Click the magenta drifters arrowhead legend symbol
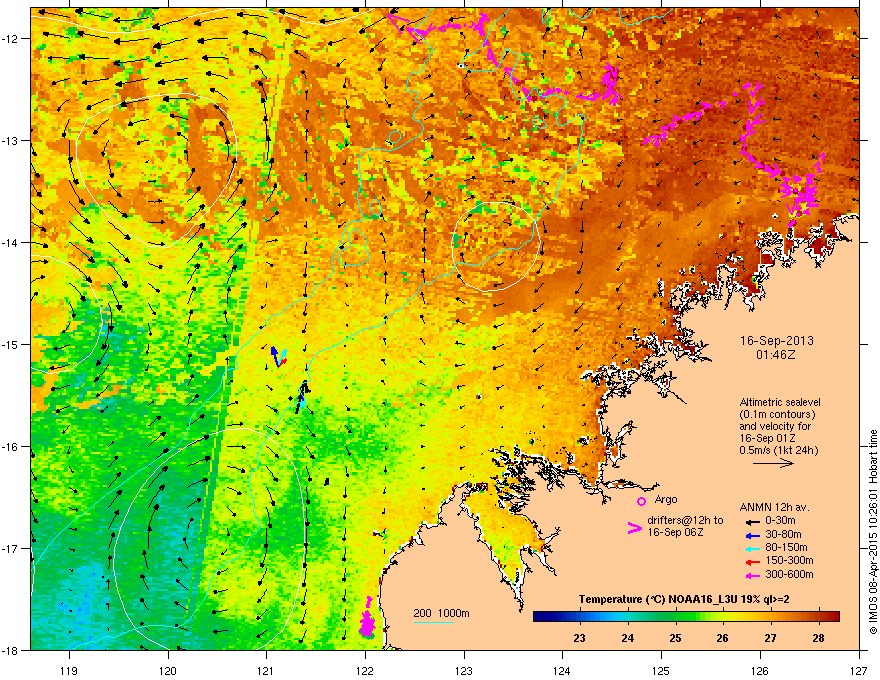This screenshot has height=680, width=880. pos(634,528)
